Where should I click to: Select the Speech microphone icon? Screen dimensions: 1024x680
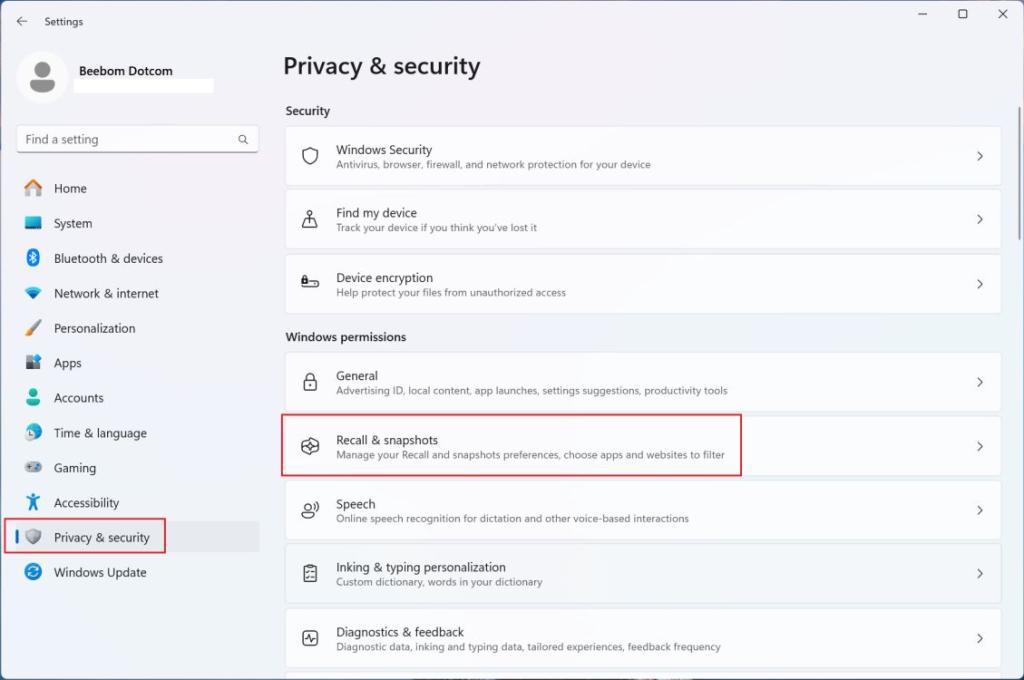pos(308,510)
